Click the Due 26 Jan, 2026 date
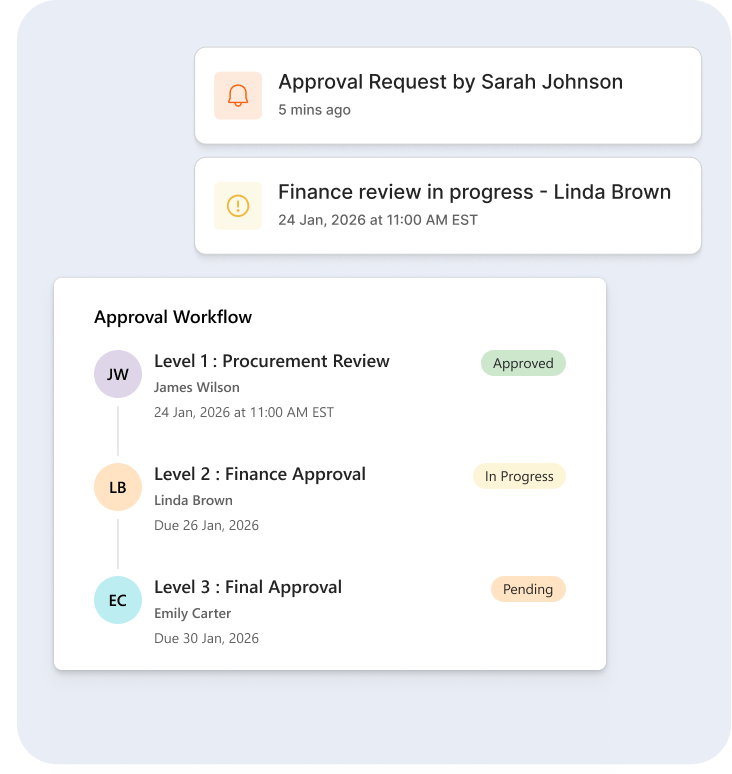 point(206,525)
